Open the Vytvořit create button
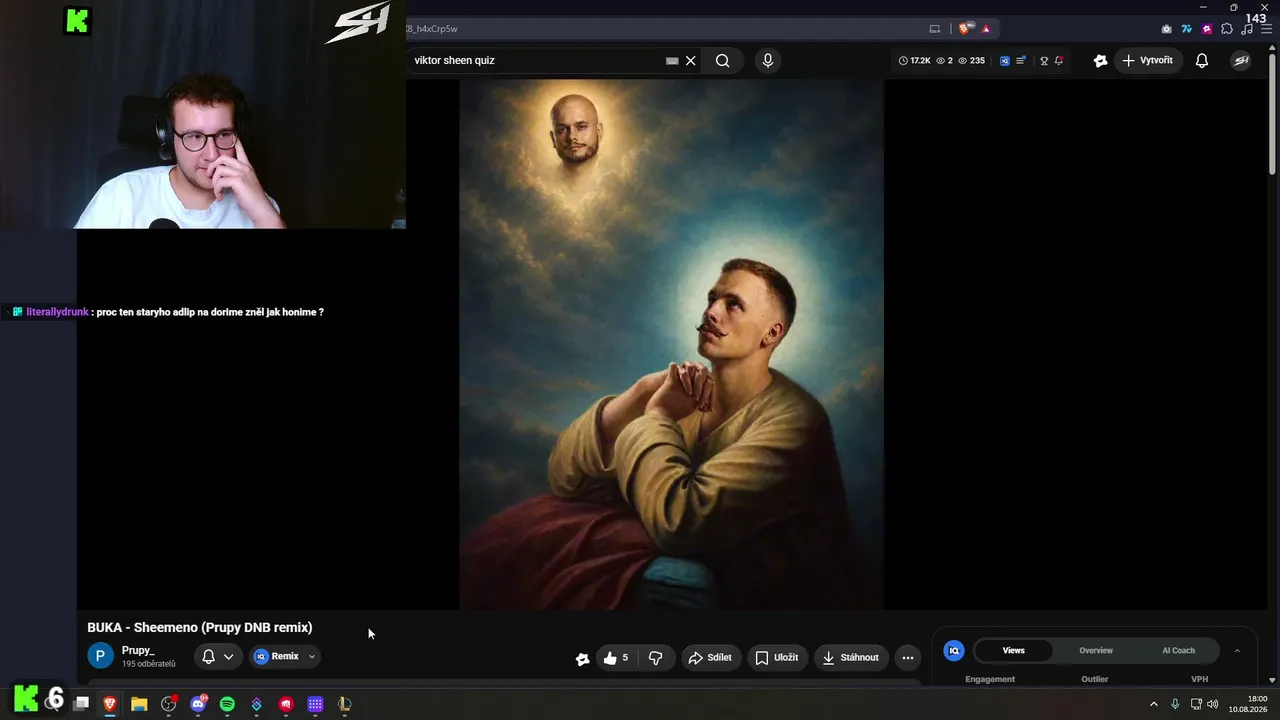 (x=1147, y=60)
